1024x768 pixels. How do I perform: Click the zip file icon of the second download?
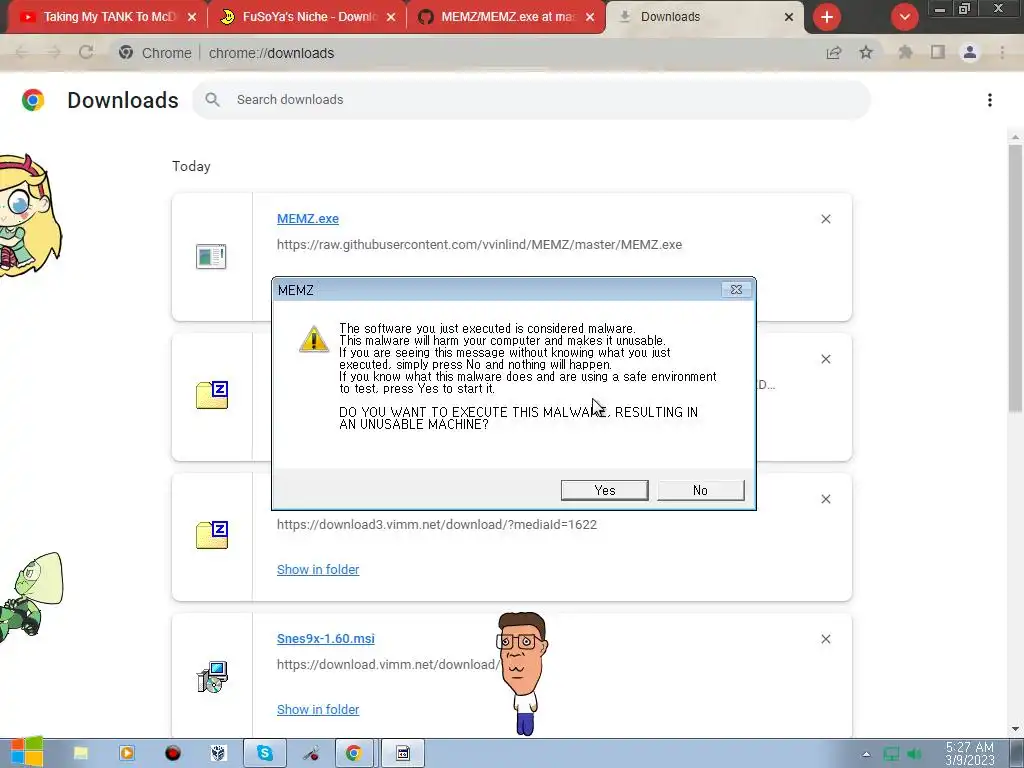(x=212, y=394)
